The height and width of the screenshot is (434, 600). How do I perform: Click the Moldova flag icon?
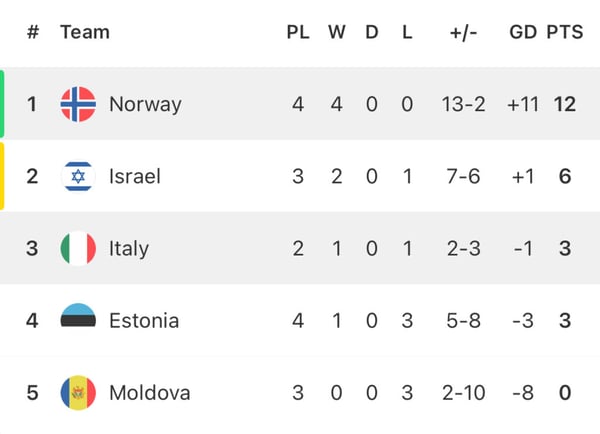point(78,392)
